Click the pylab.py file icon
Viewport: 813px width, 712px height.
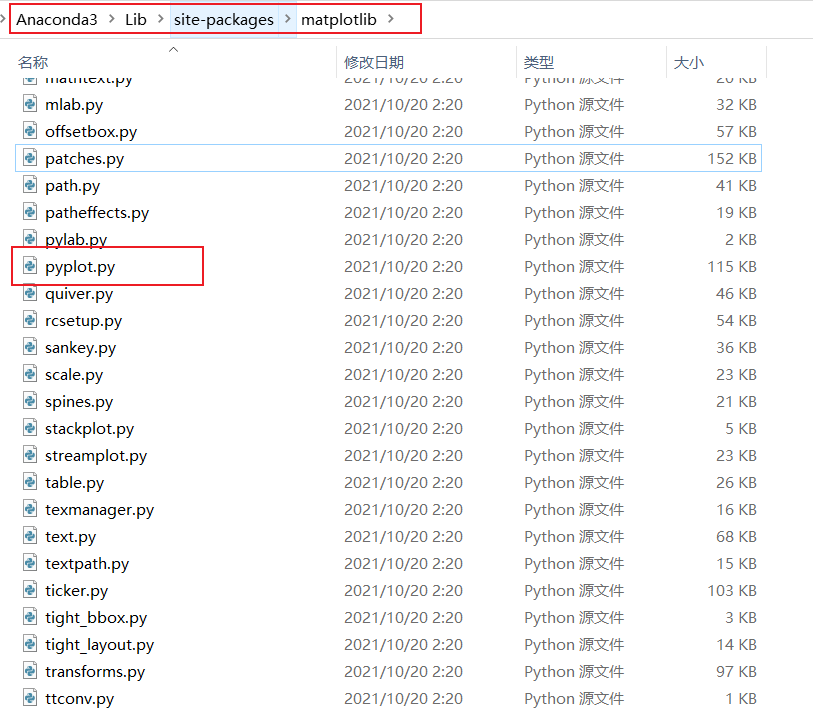click(30, 239)
